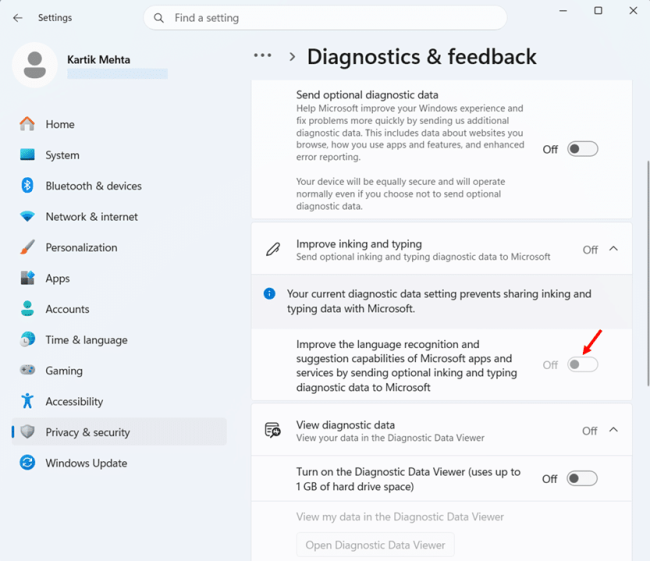Click the Network & internet wifi icon
Image resolution: width=650 pixels, height=561 pixels.
[x=27, y=216]
